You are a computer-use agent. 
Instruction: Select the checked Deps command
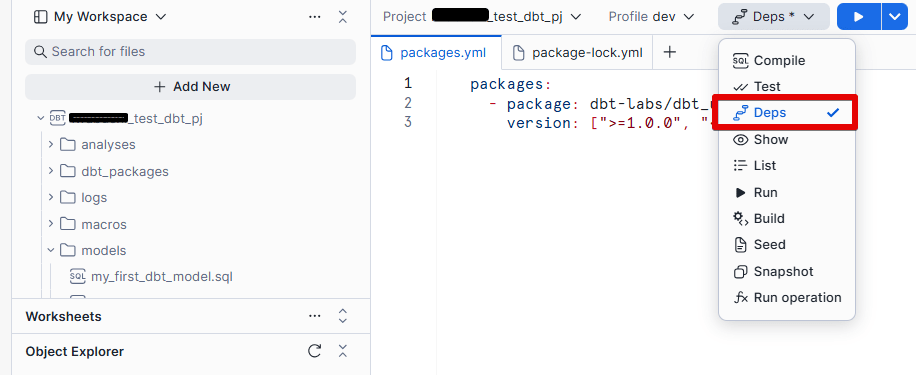click(x=786, y=113)
